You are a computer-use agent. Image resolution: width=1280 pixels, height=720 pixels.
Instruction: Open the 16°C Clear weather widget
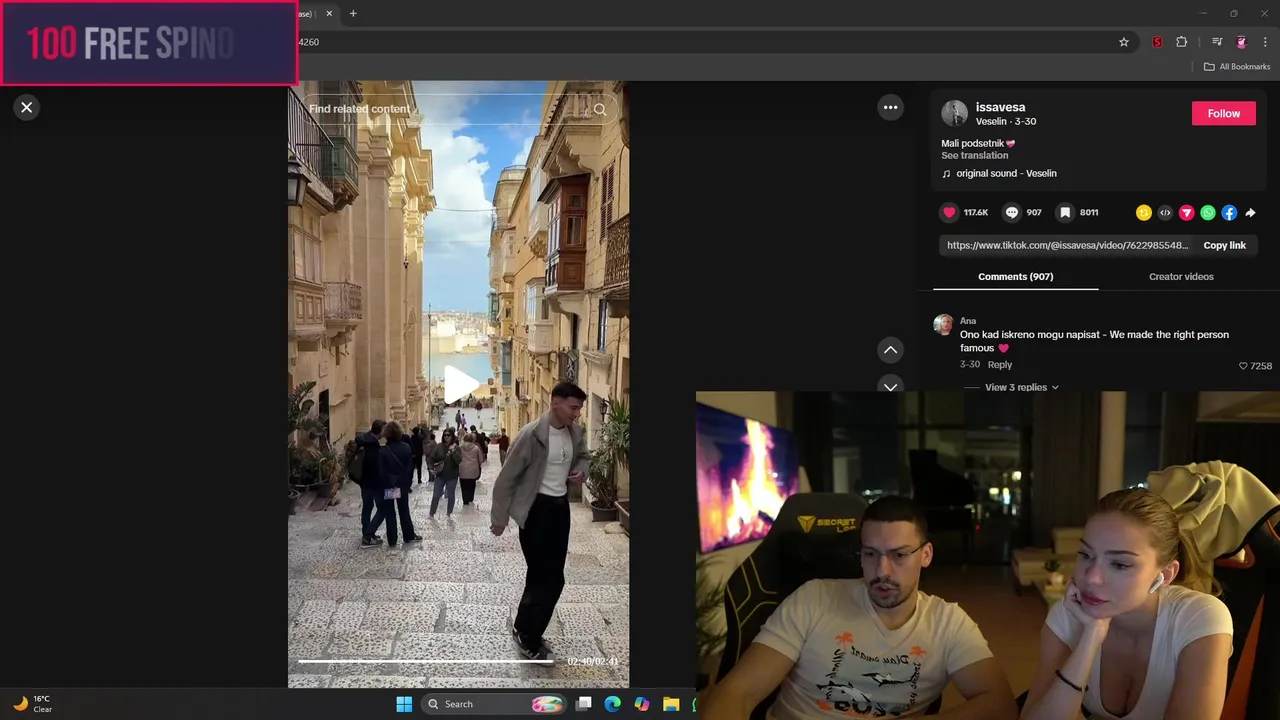pos(32,704)
